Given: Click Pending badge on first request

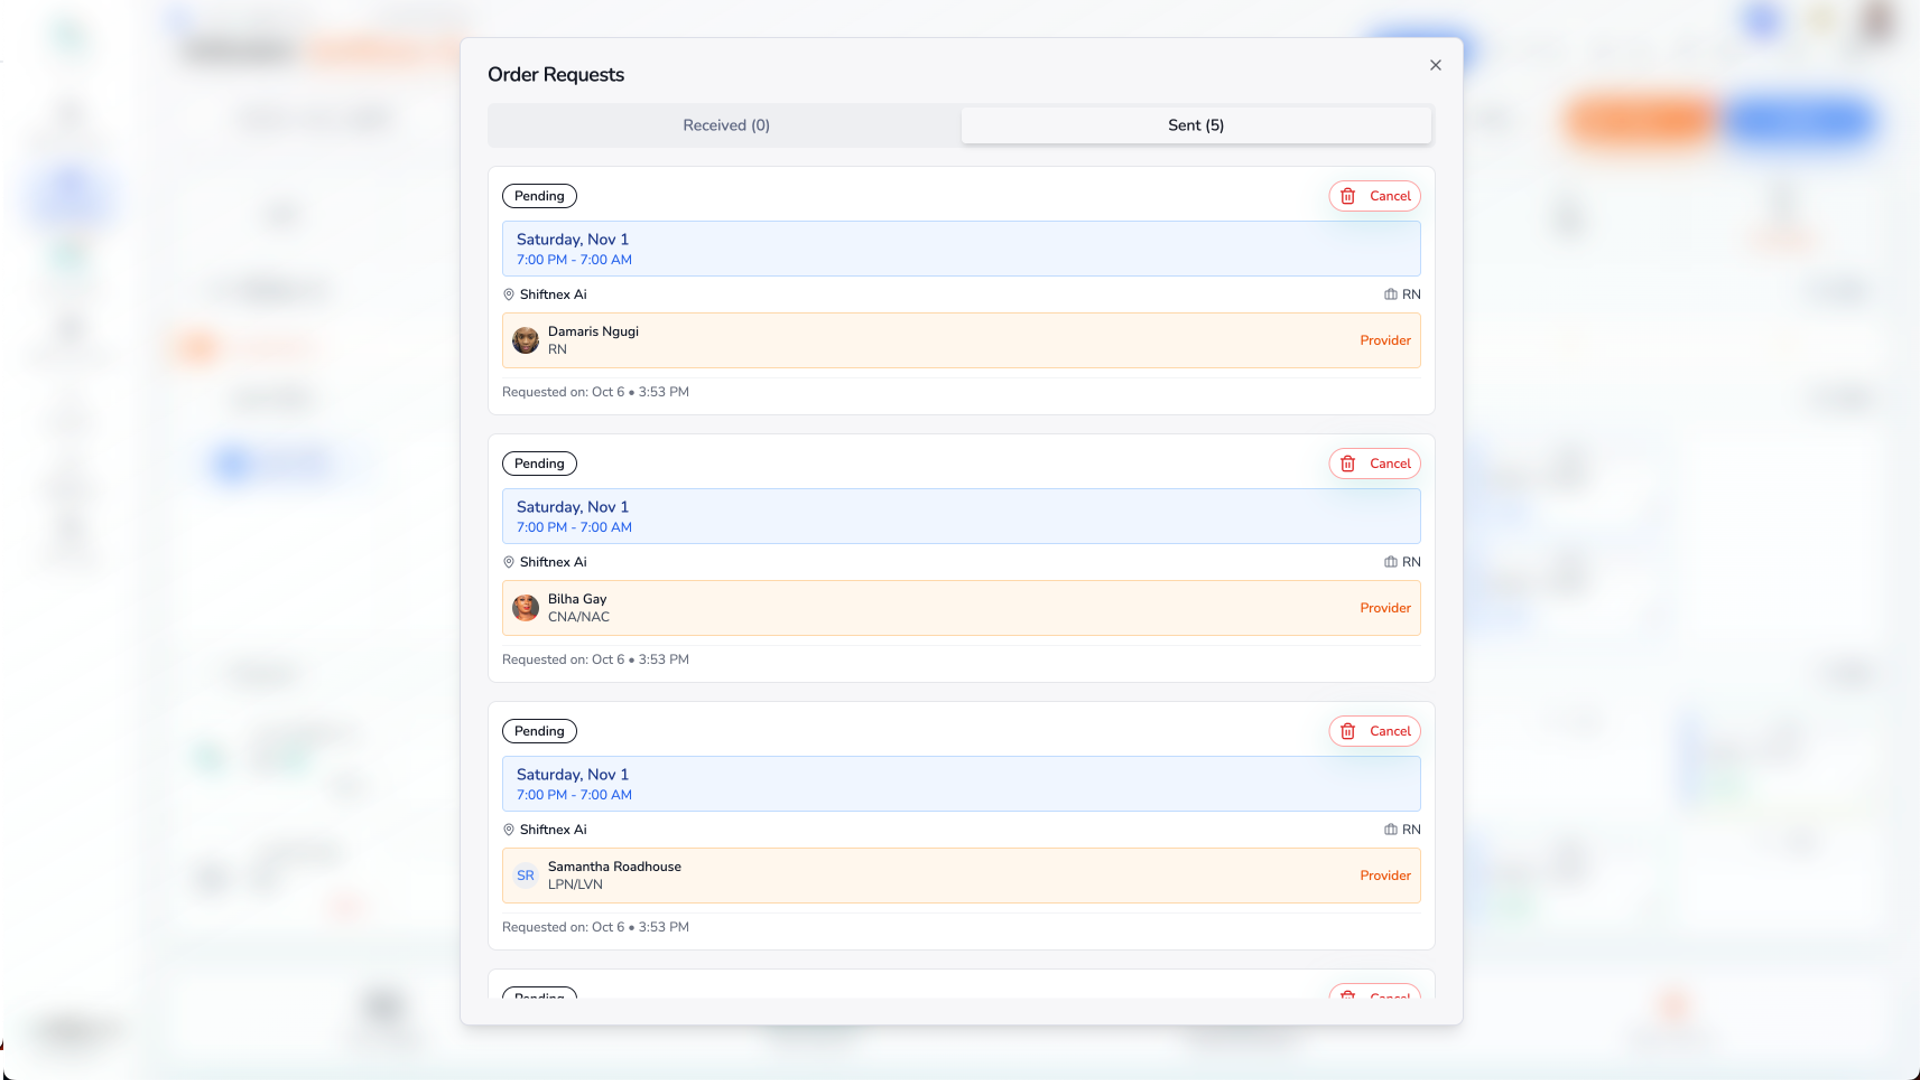Looking at the screenshot, I should click(539, 196).
